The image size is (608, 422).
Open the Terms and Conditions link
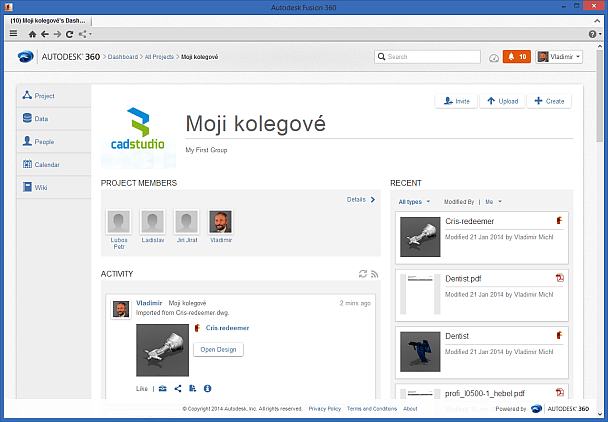[372, 409]
